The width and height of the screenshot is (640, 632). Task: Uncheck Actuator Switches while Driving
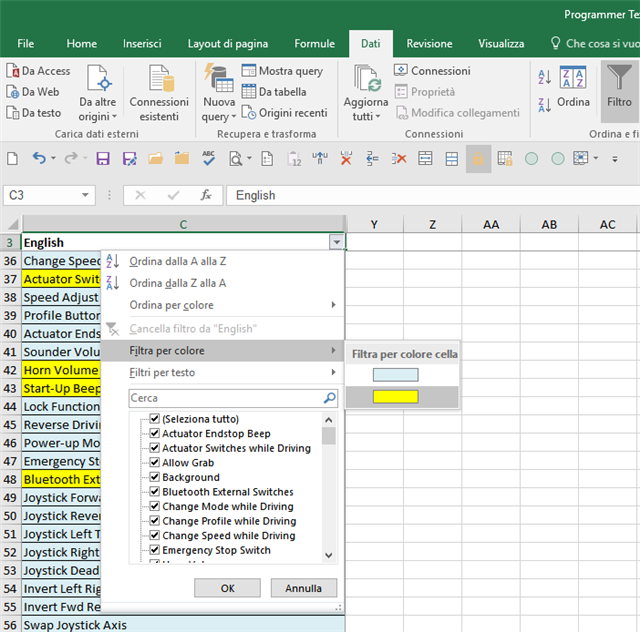pyautogui.click(x=154, y=448)
